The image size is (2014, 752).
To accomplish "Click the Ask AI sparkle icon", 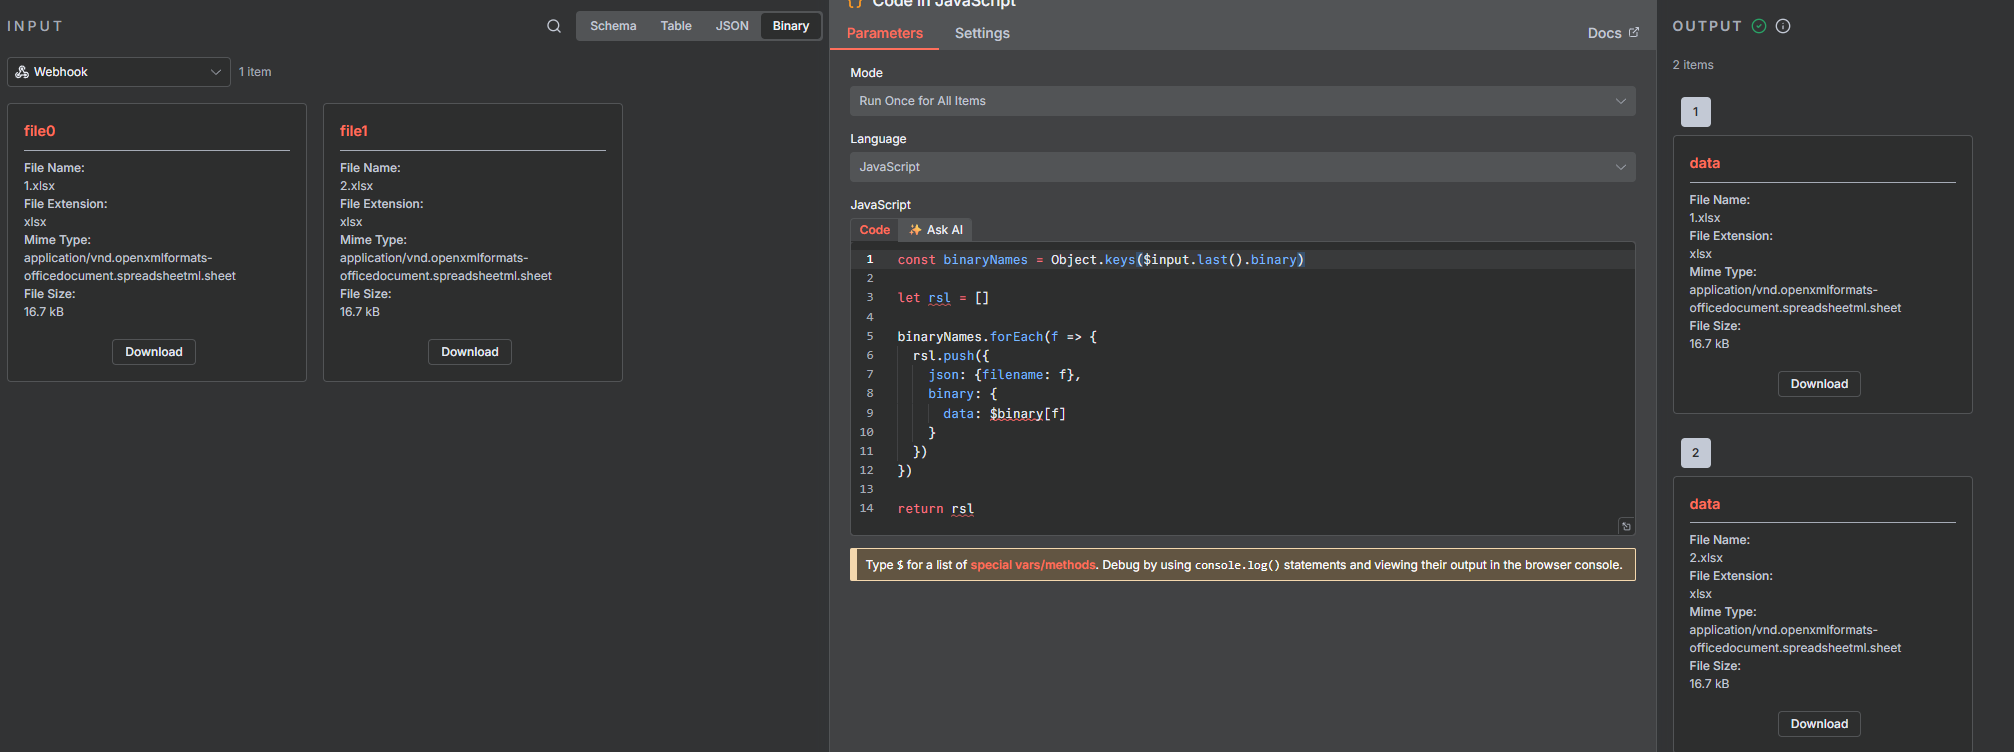I will coord(915,230).
